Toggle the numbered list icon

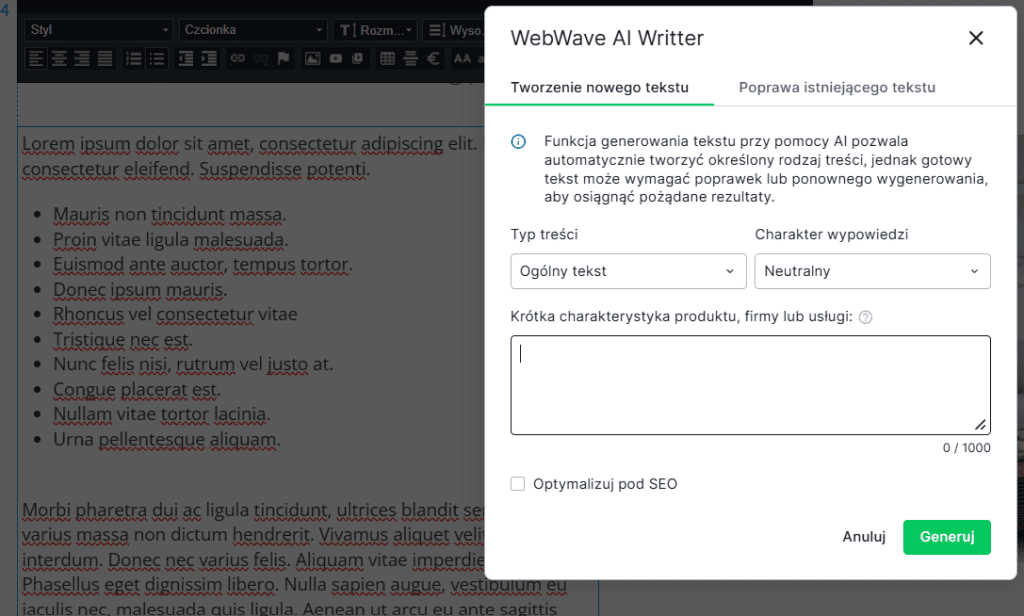135,58
